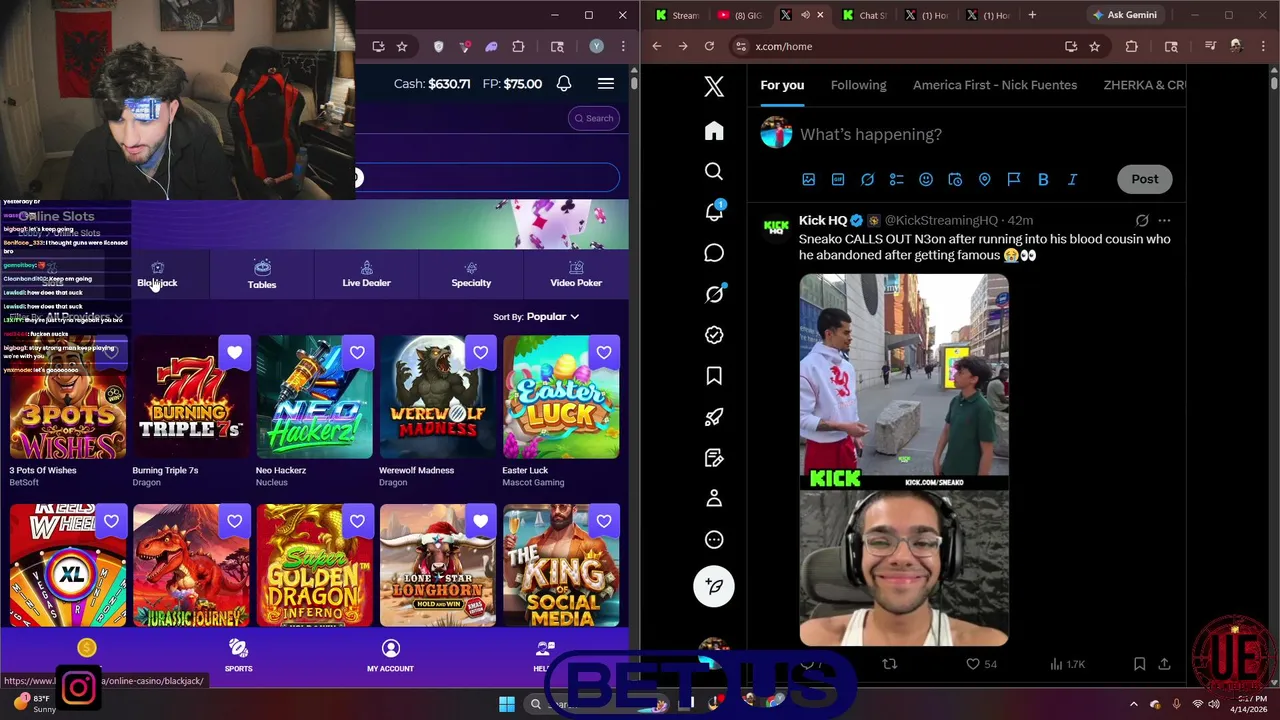Go to X Home via house icon
1280x720 pixels.
click(x=714, y=131)
